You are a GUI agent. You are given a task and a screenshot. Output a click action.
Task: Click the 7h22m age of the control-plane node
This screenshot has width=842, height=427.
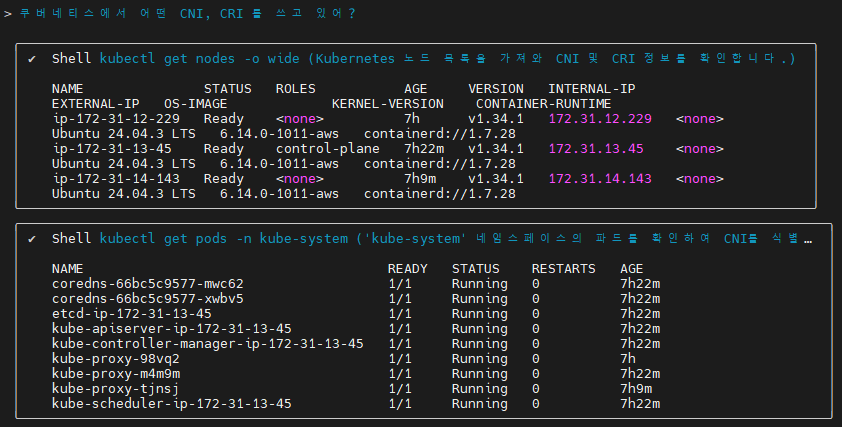pyautogui.click(x=424, y=149)
